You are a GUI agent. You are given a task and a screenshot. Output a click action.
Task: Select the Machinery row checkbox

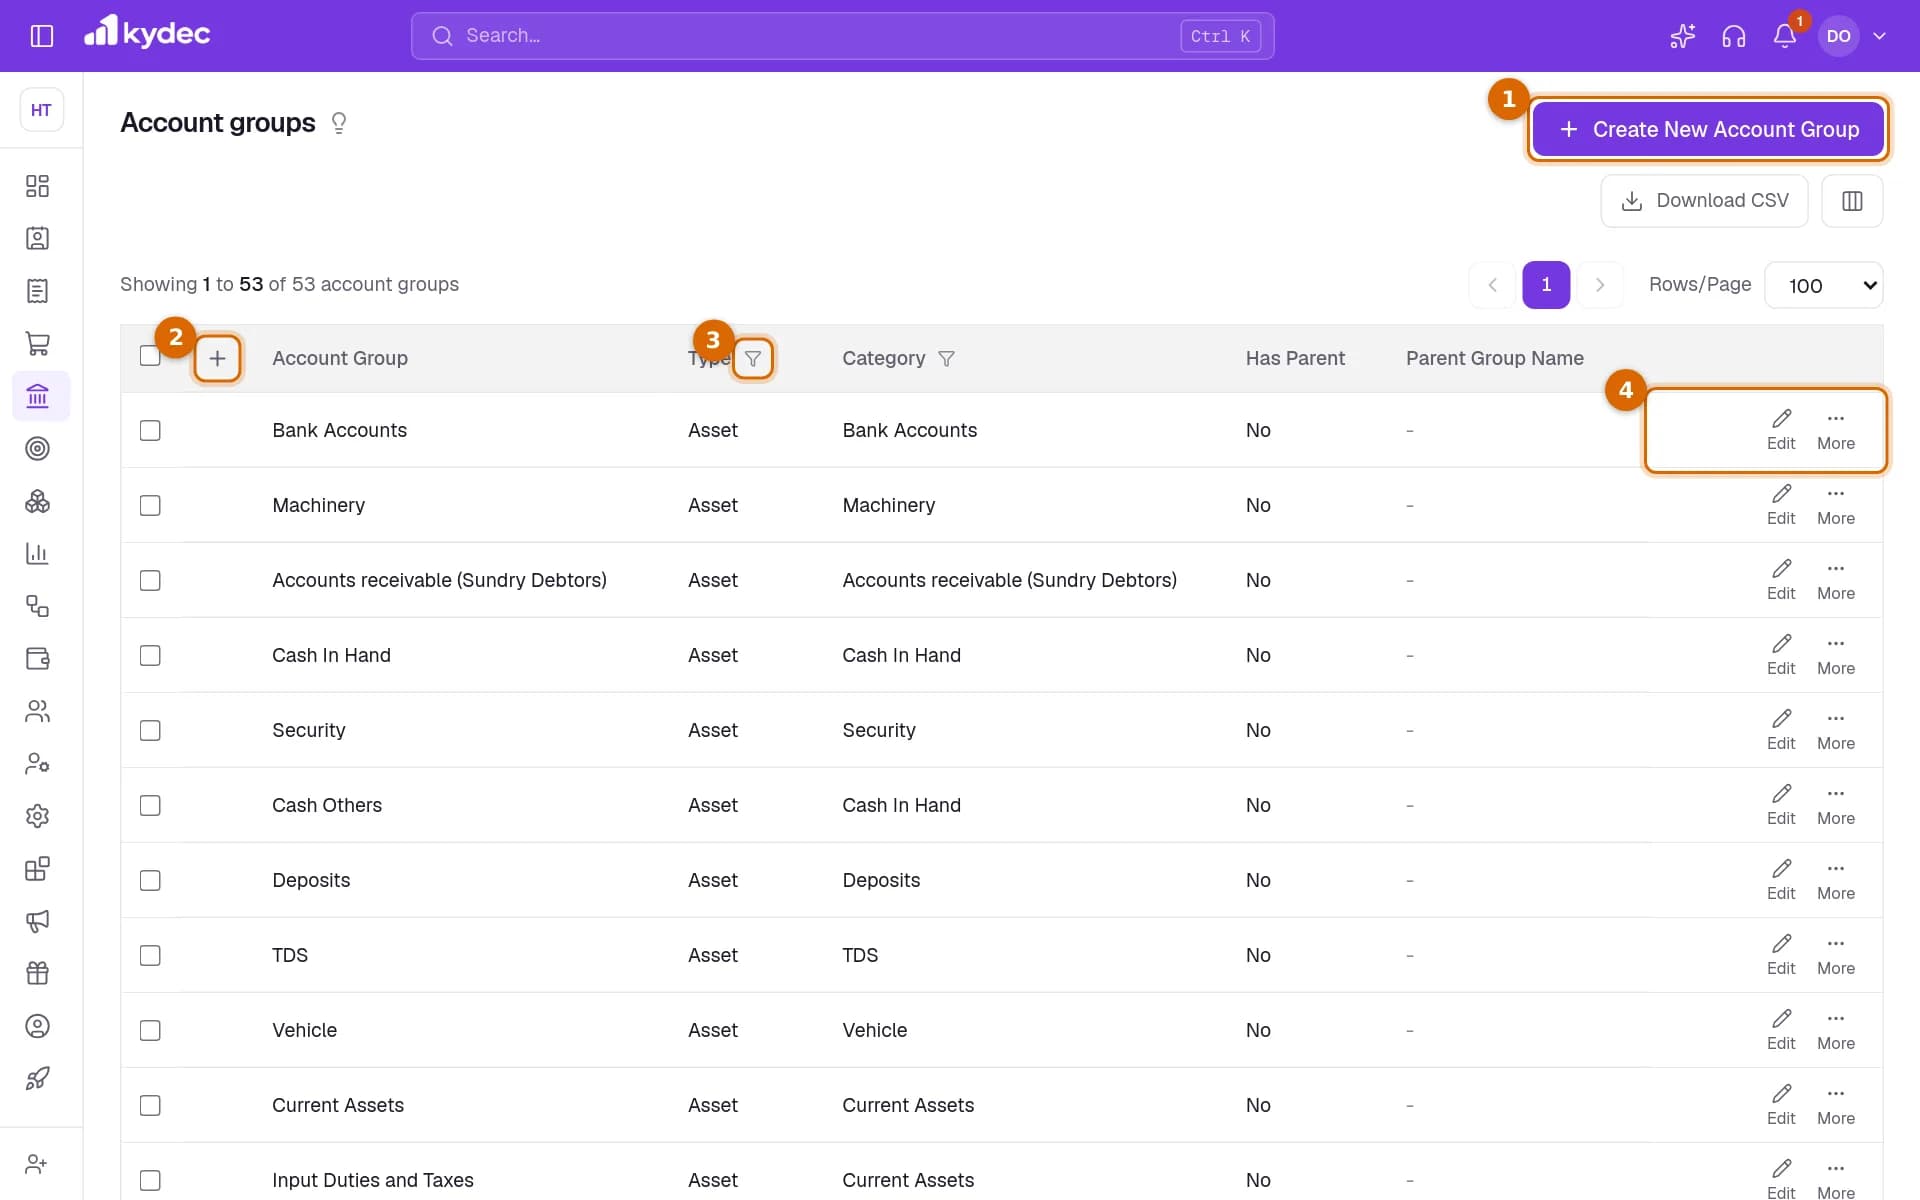click(150, 505)
